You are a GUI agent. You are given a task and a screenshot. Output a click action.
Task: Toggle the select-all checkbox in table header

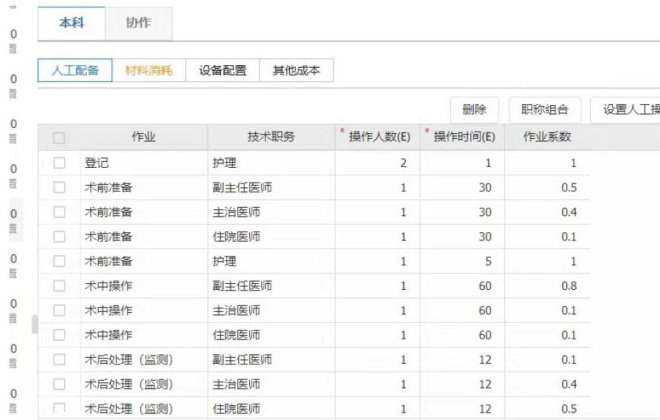click(x=59, y=138)
